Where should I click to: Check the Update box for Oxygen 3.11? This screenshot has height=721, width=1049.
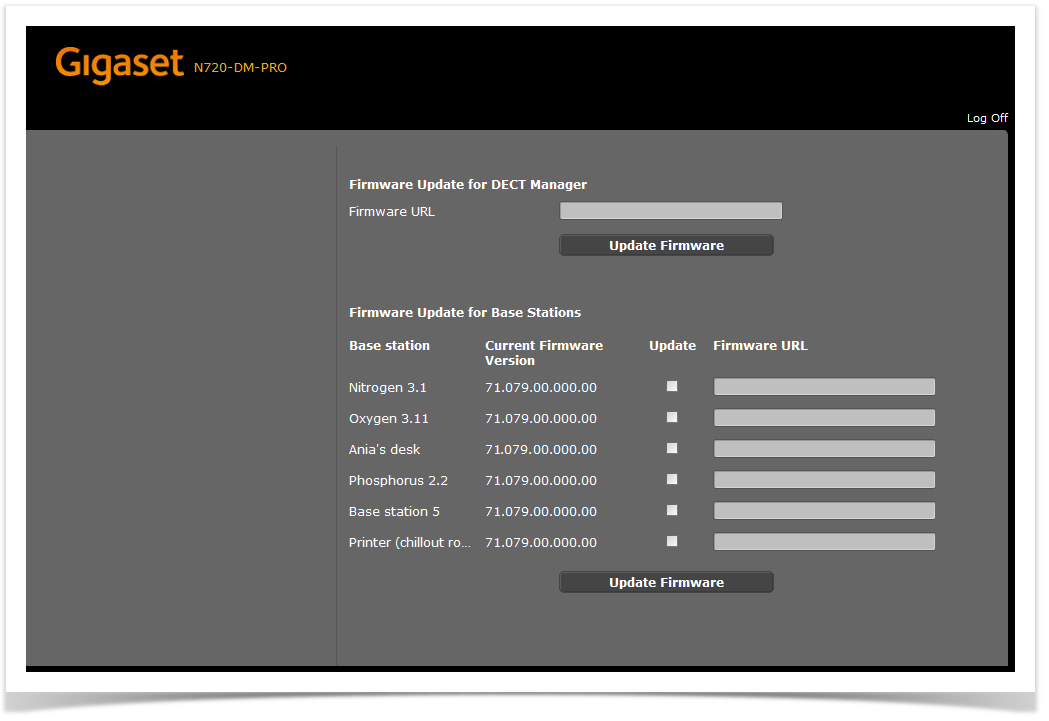point(672,417)
